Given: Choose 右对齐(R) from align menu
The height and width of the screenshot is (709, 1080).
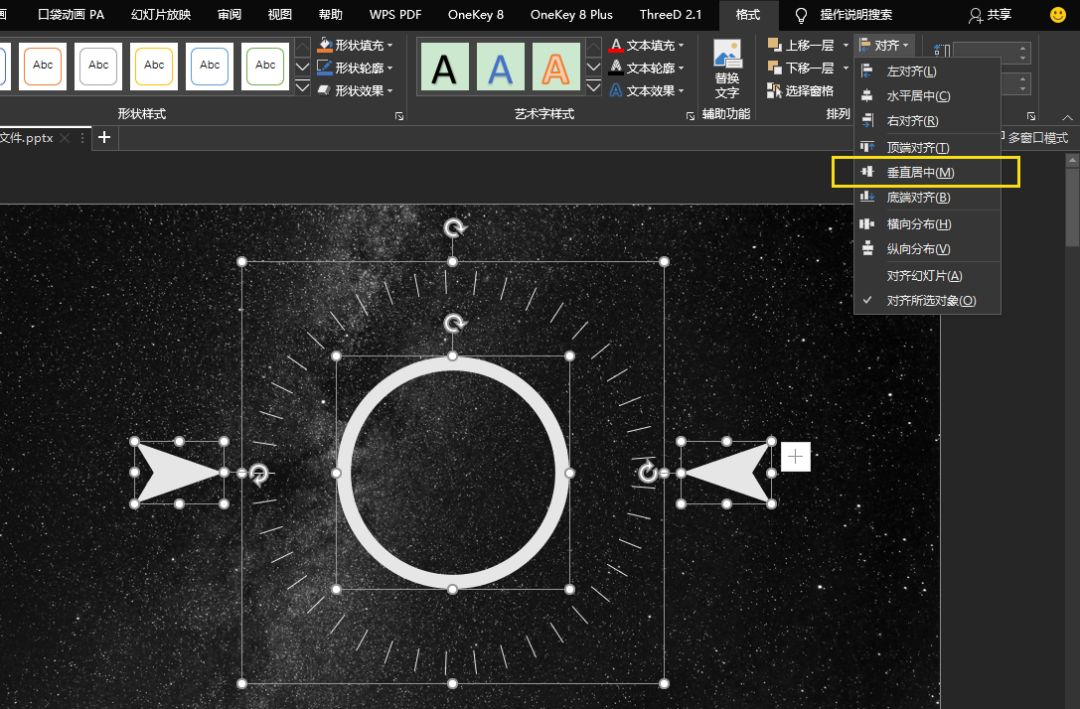Looking at the screenshot, I should (927, 121).
